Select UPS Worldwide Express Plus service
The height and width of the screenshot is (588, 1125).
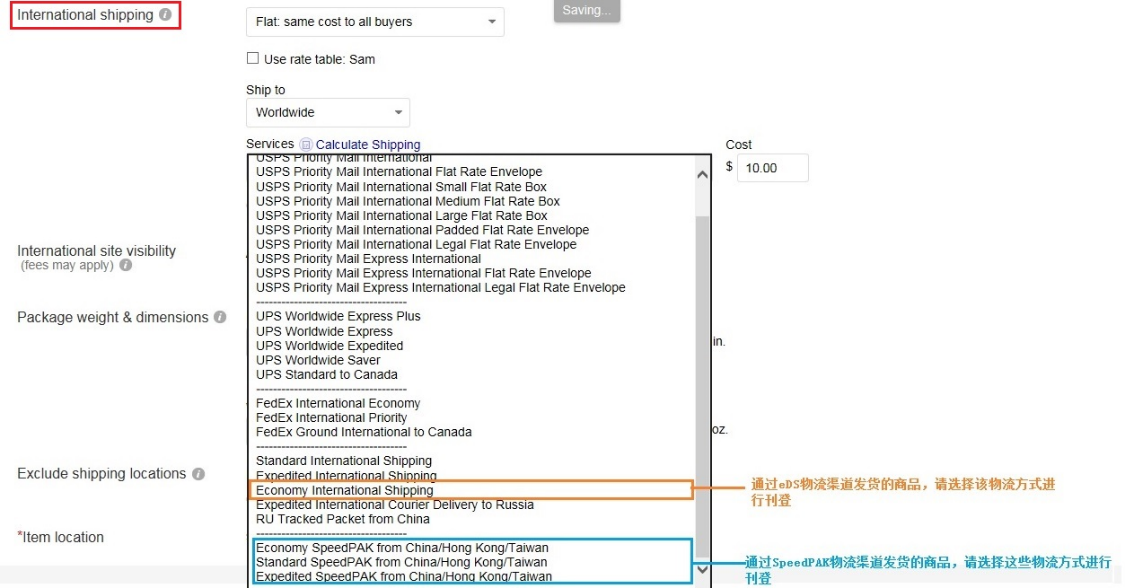click(x=338, y=316)
